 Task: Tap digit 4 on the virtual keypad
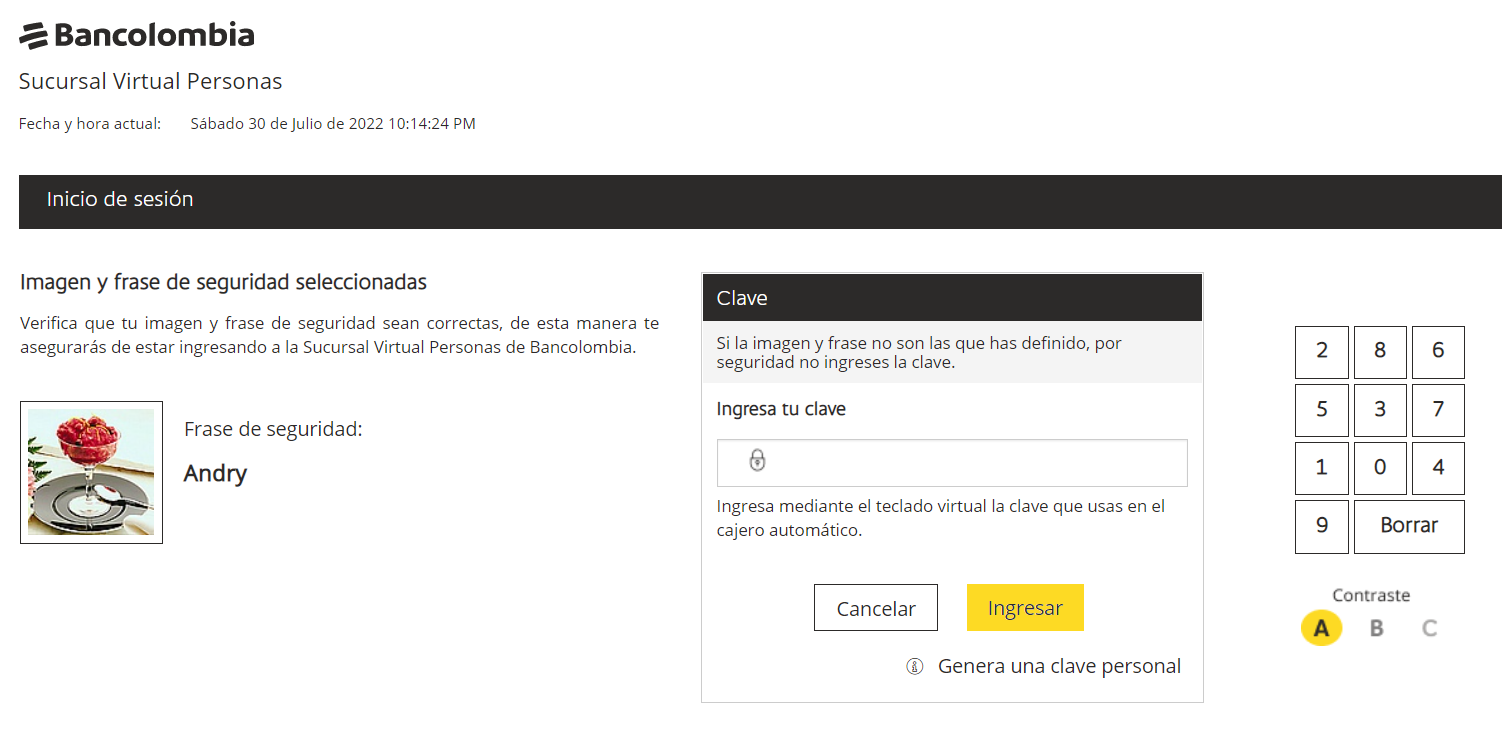pos(1438,468)
